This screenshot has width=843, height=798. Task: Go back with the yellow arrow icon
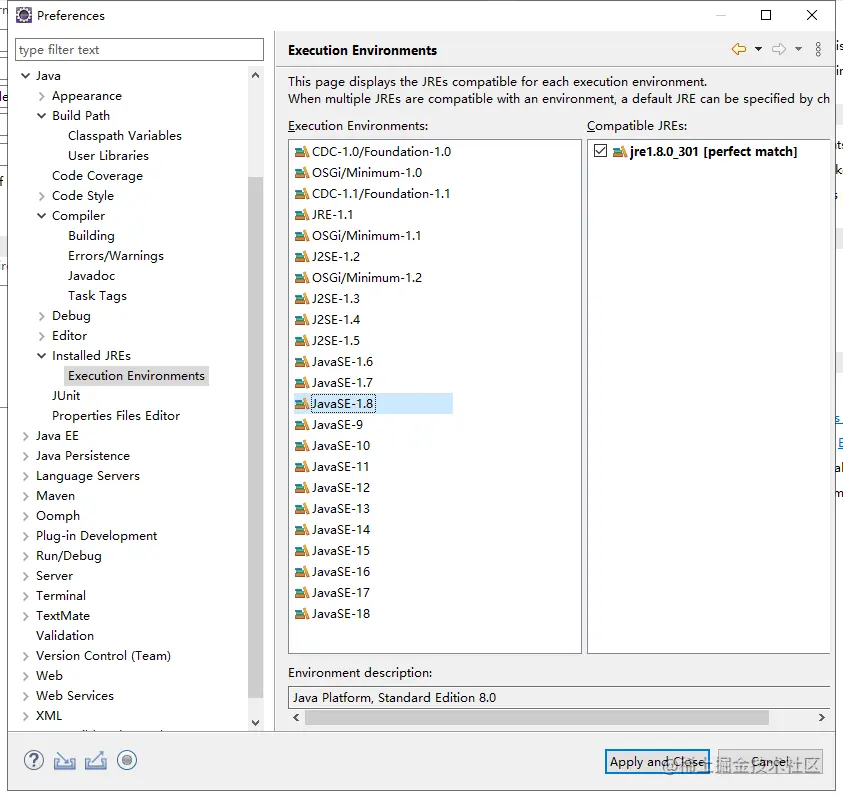pos(739,49)
